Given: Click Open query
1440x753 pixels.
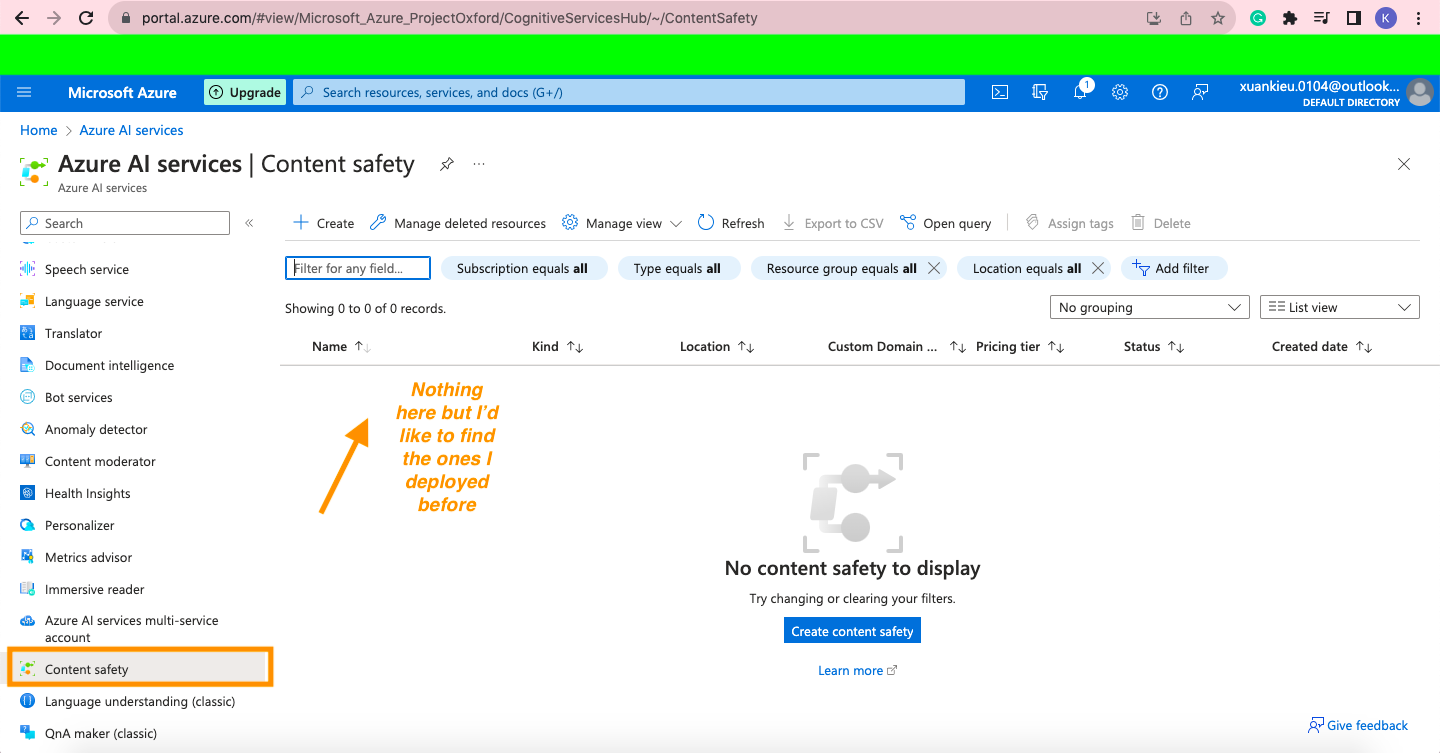Looking at the screenshot, I should [x=945, y=223].
